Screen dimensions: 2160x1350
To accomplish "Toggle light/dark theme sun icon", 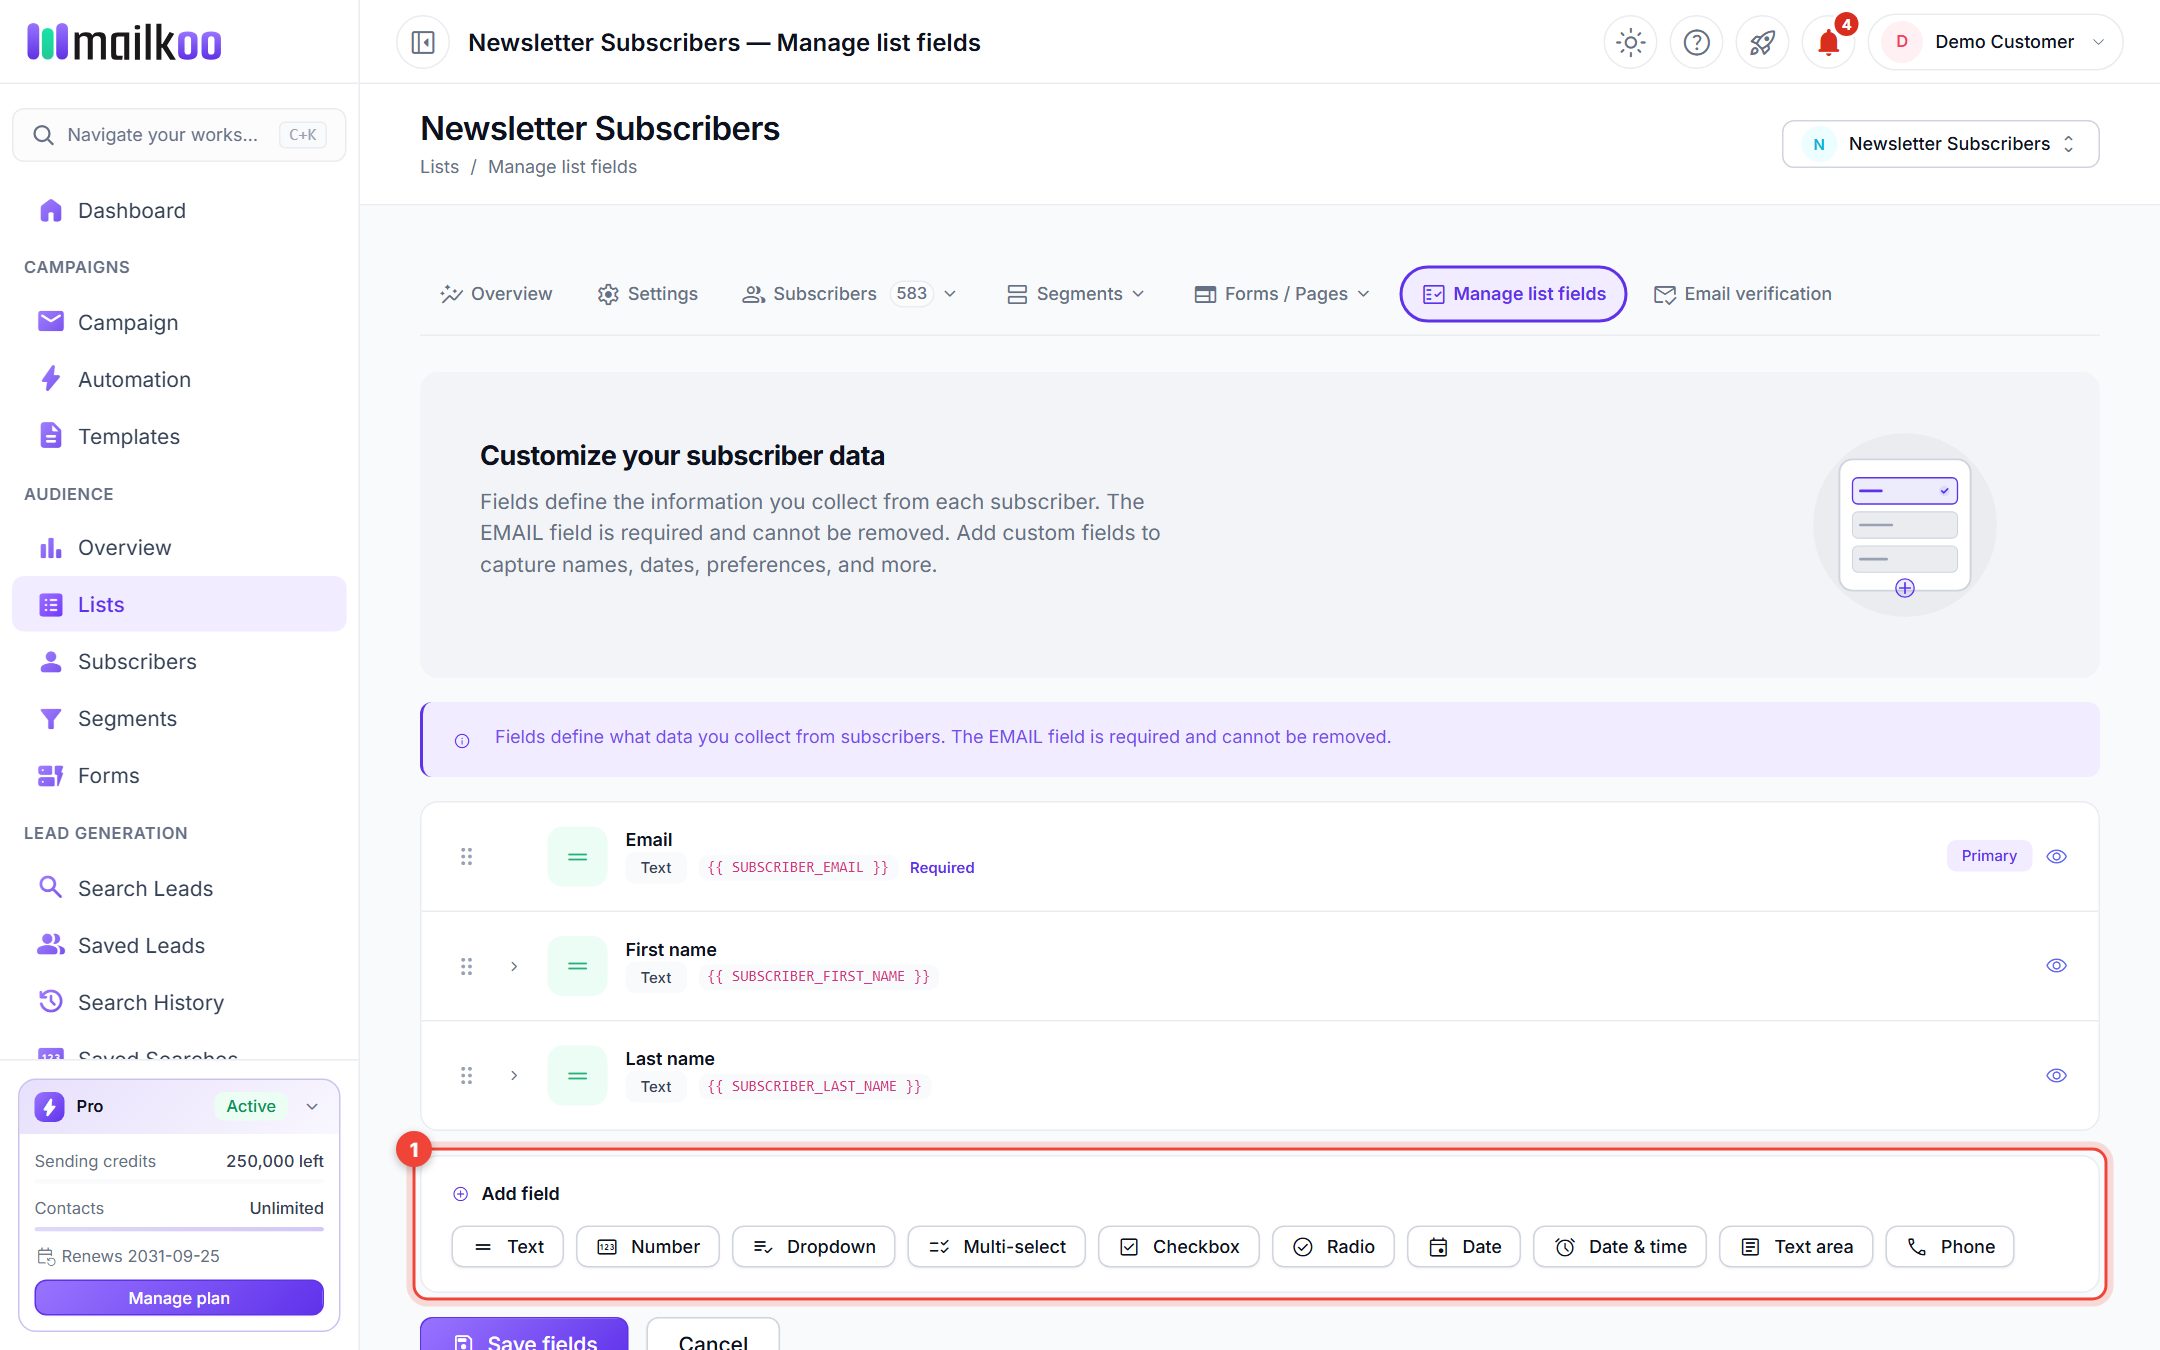I will click(x=1630, y=42).
